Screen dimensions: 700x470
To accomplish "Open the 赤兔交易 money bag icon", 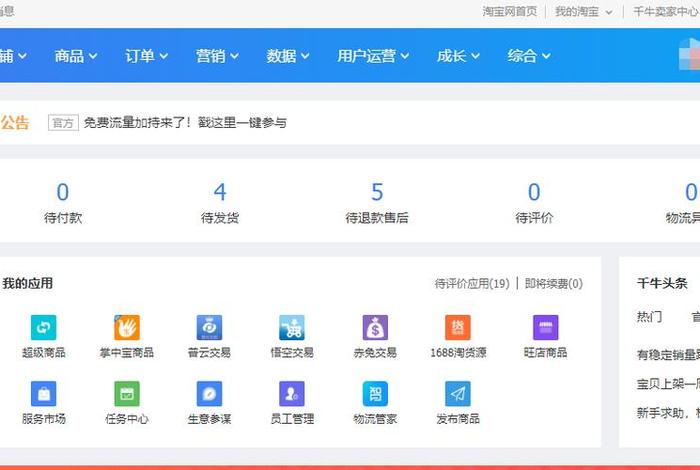I will coord(375,328).
